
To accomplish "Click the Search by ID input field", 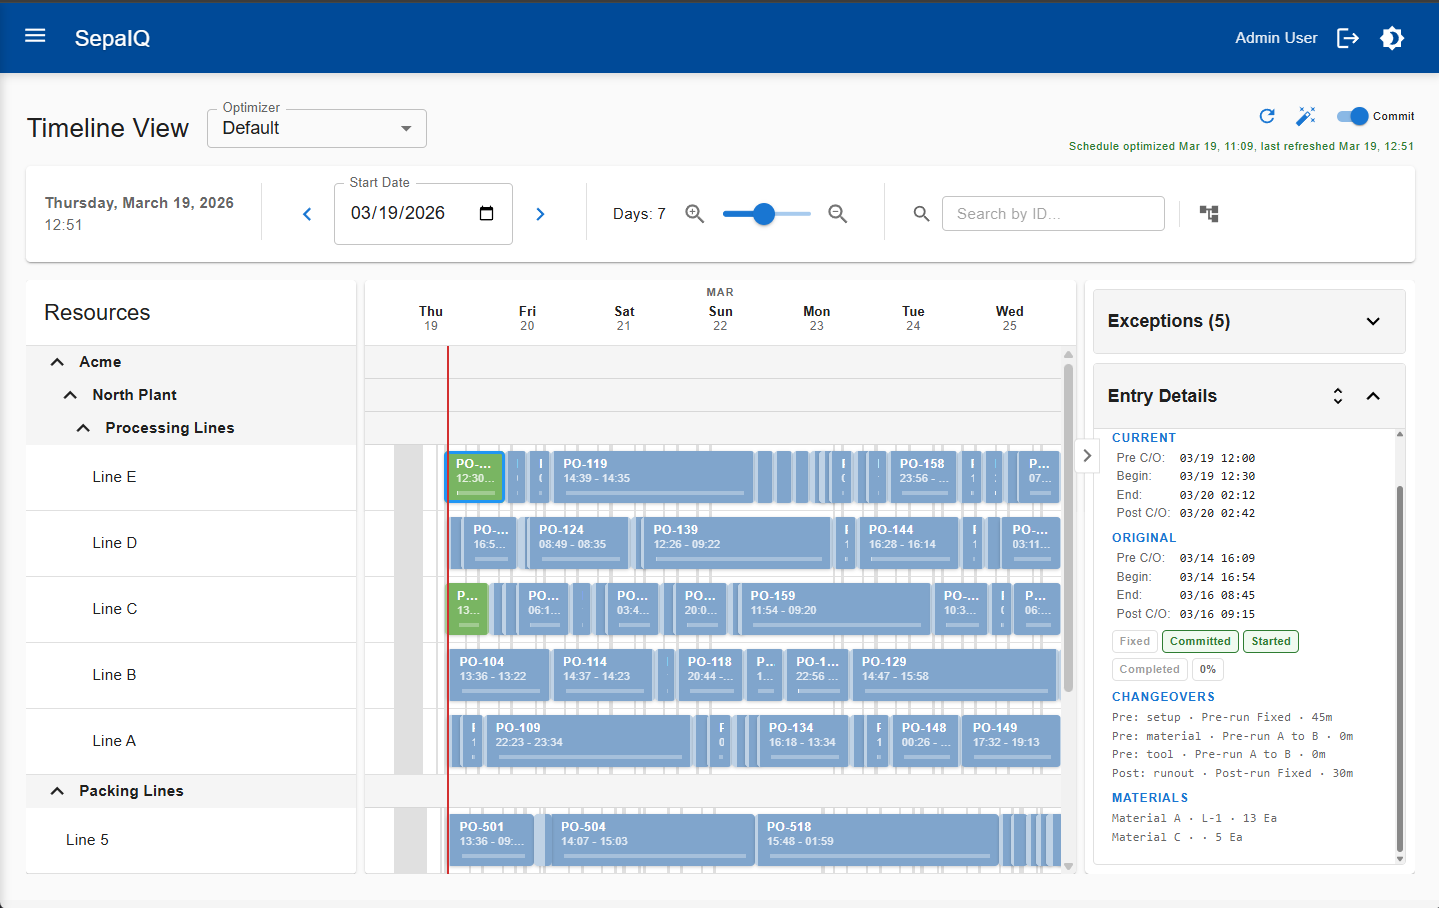I will coord(1052,214).
